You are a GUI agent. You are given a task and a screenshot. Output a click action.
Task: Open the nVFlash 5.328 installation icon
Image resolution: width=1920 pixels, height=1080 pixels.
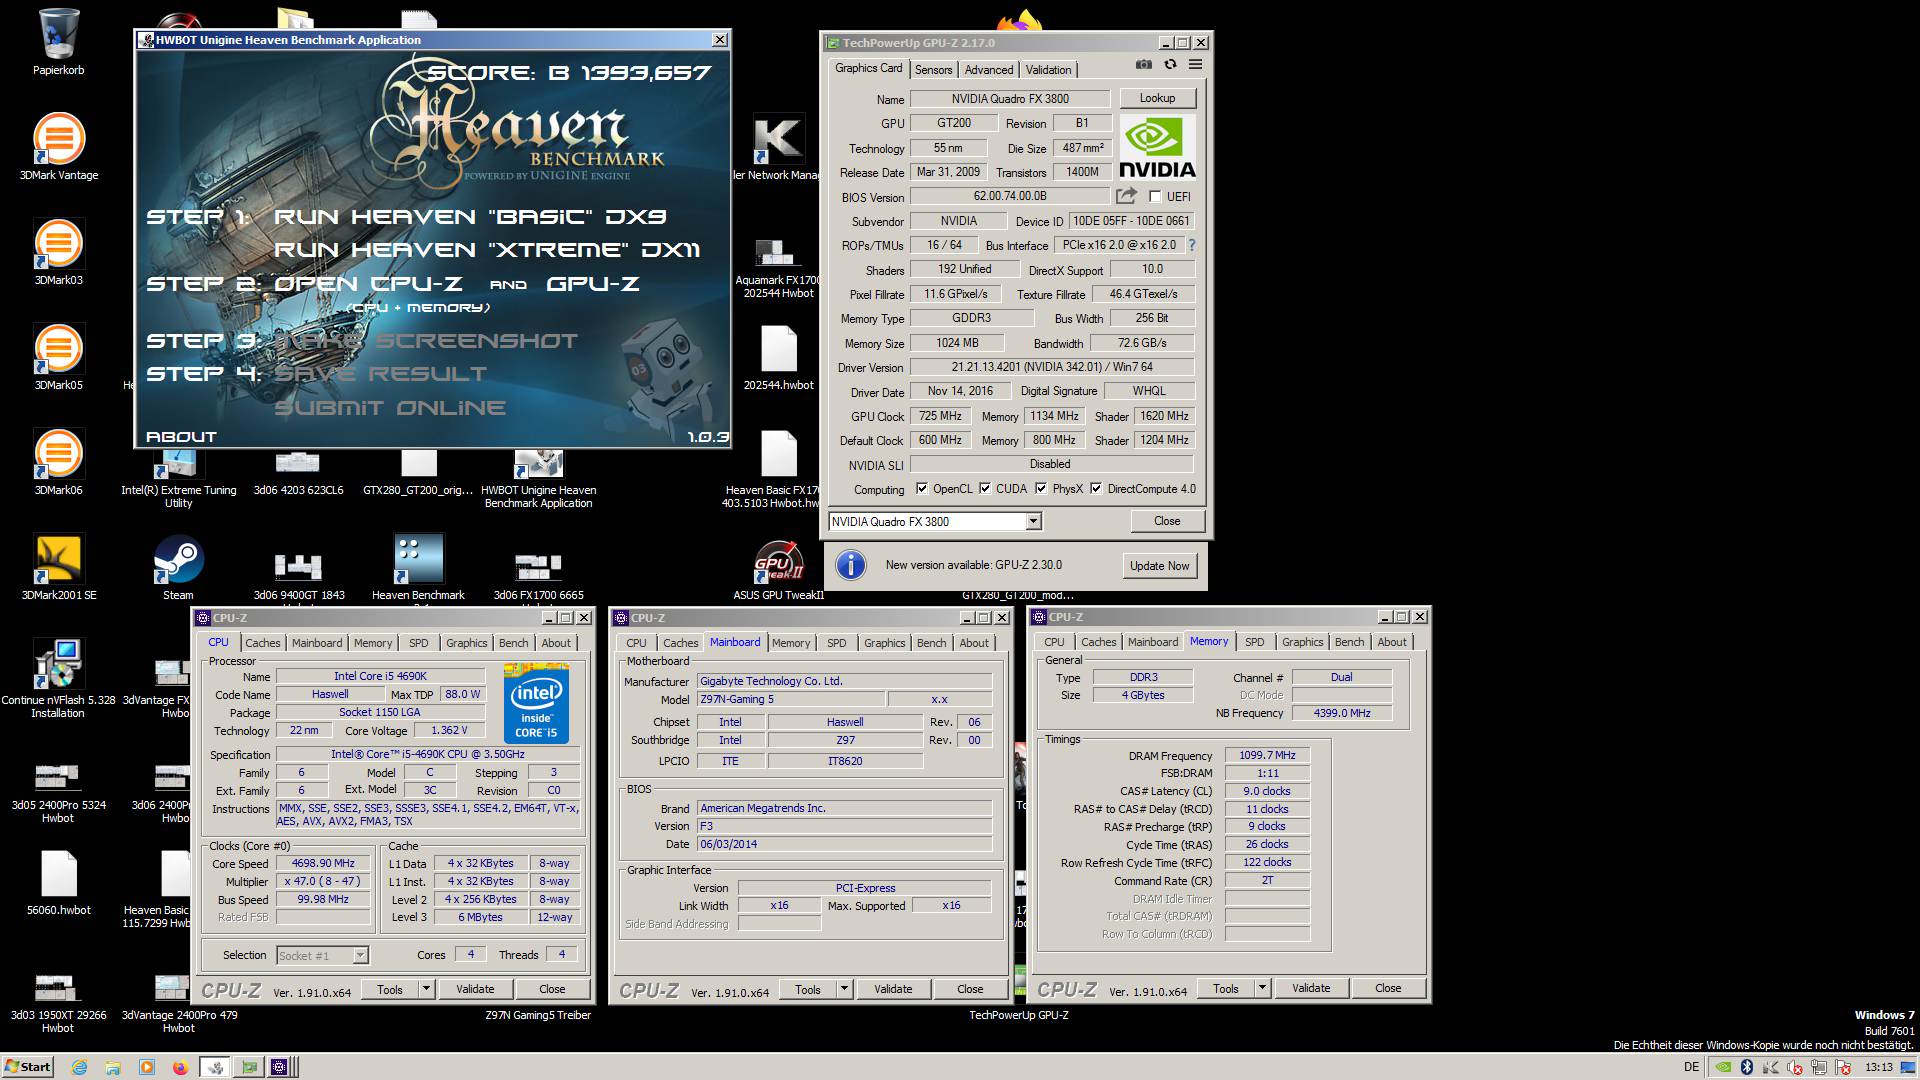(58, 680)
